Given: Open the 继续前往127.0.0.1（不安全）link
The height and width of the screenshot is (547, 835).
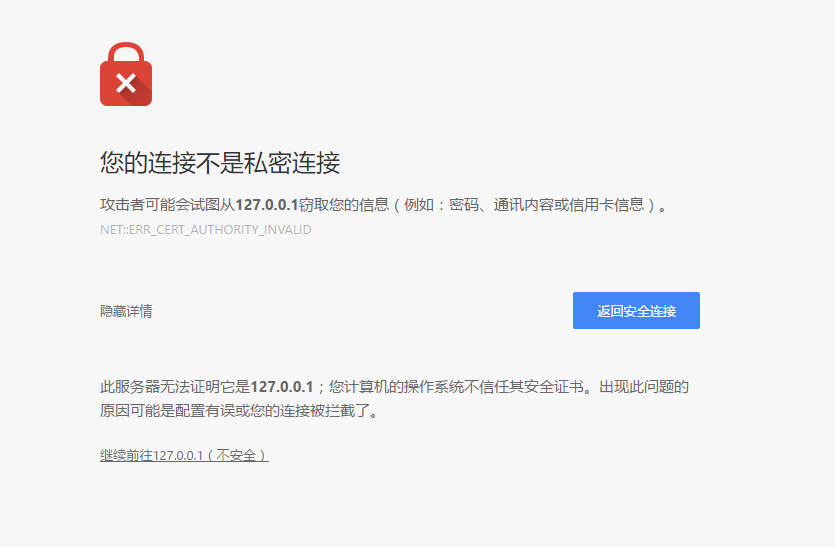Looking at the screenshot, I should (184, 455).
